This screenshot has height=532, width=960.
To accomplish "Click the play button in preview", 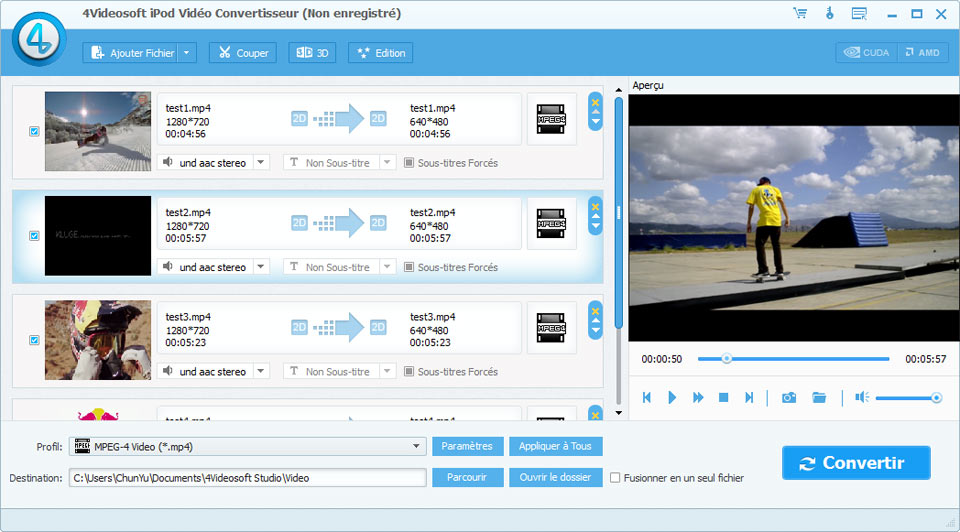I will coord(672,398).
